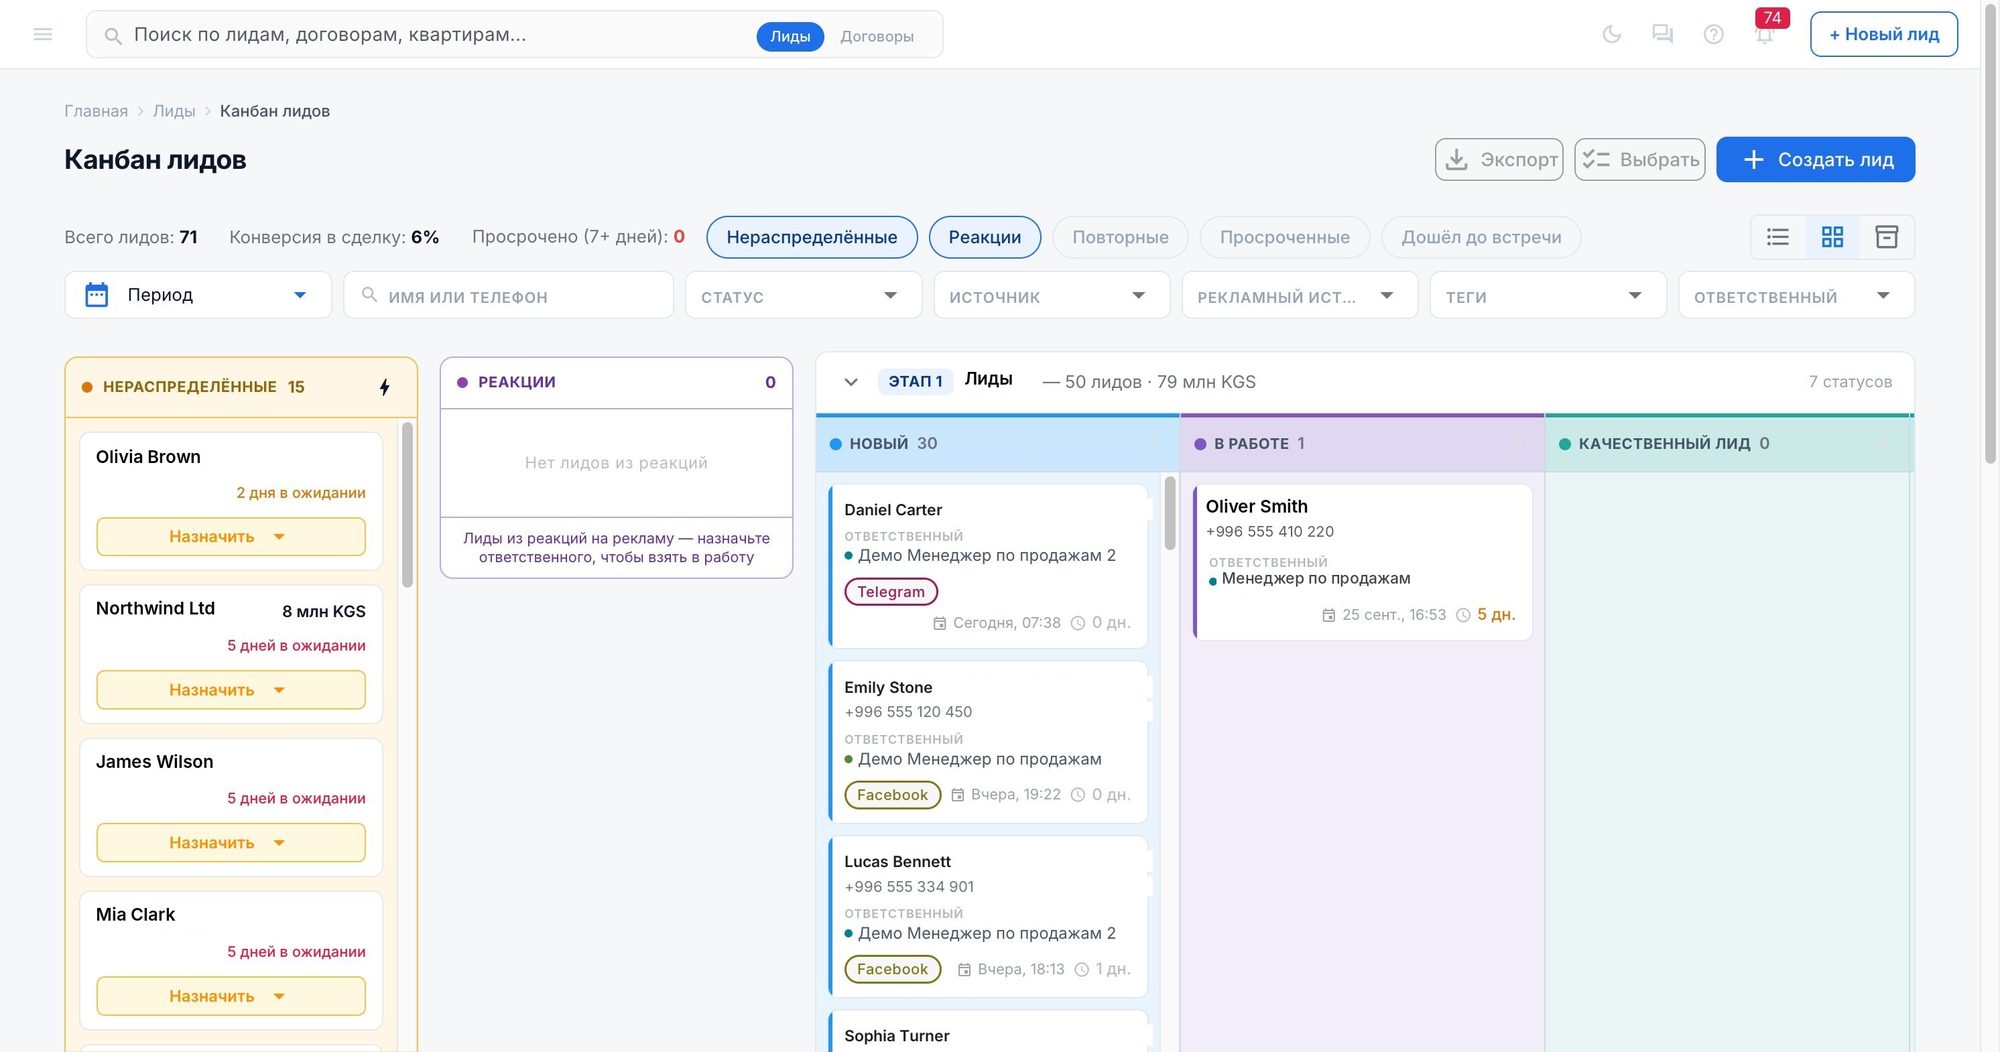
Task: Open the Теги filter dropdown
Action: [1548, 295]
